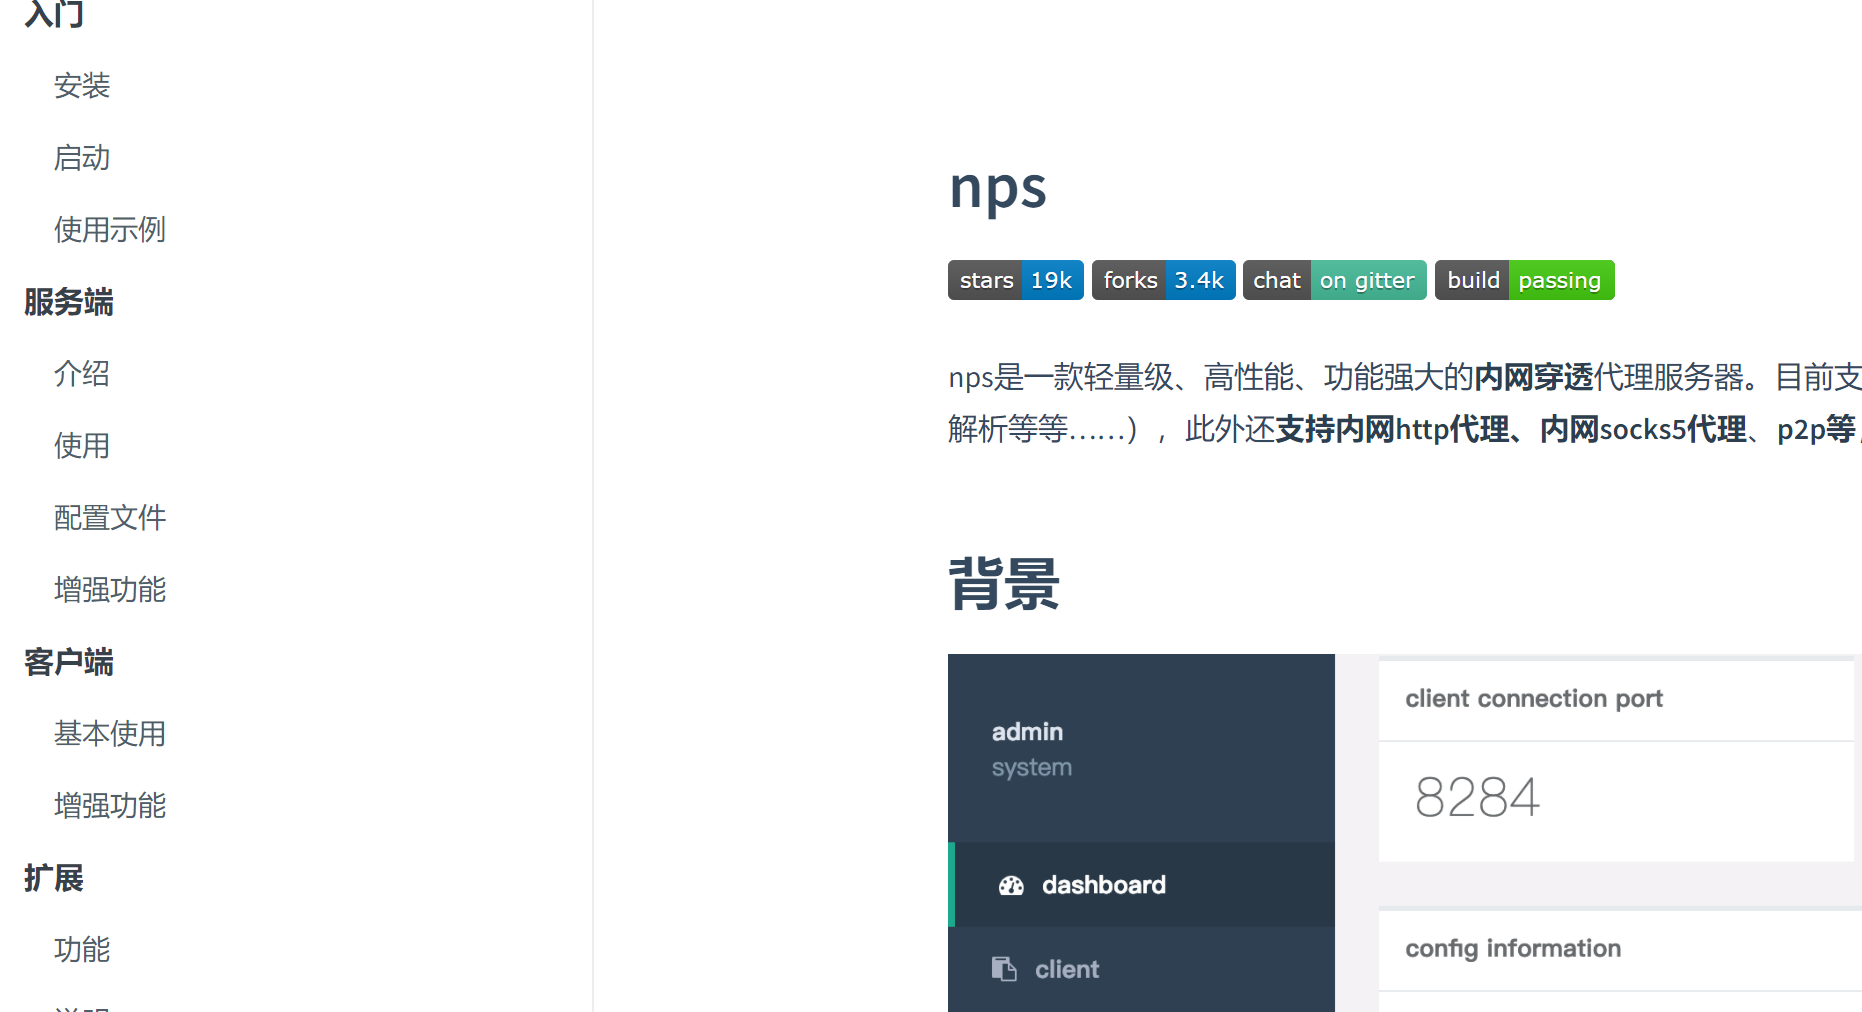Expand the 服务端 section
1862x1012 pixels.
pos(69,302)
